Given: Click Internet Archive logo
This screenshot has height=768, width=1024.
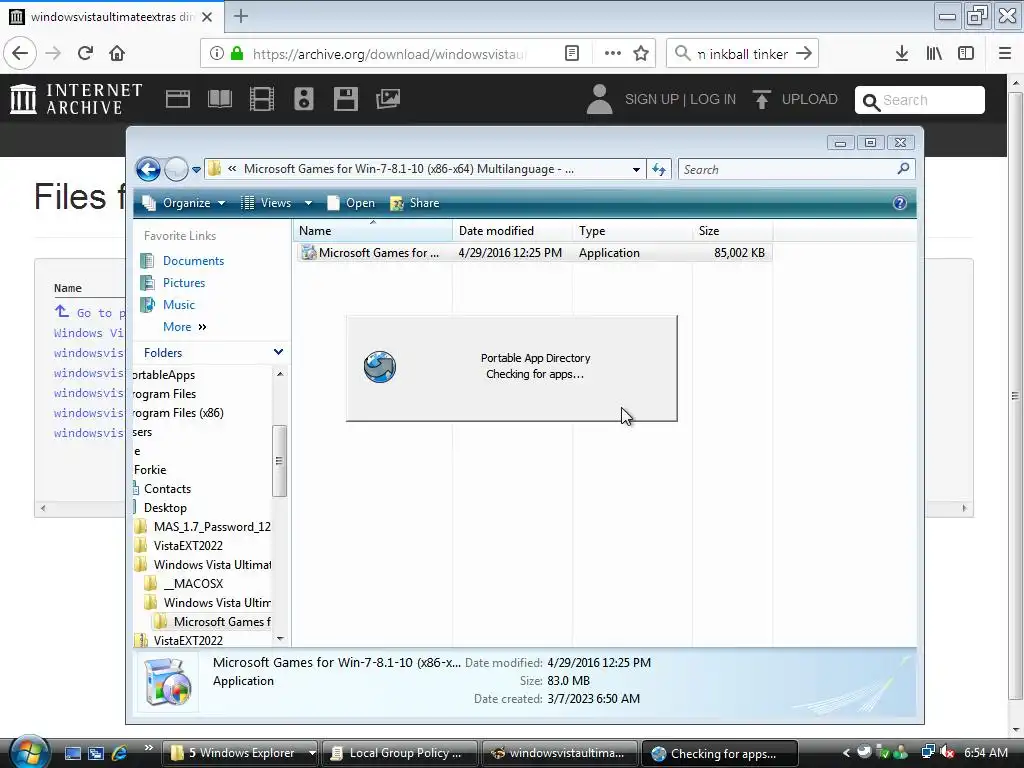Looking at the screenshot, I should (x=76, y=99).
